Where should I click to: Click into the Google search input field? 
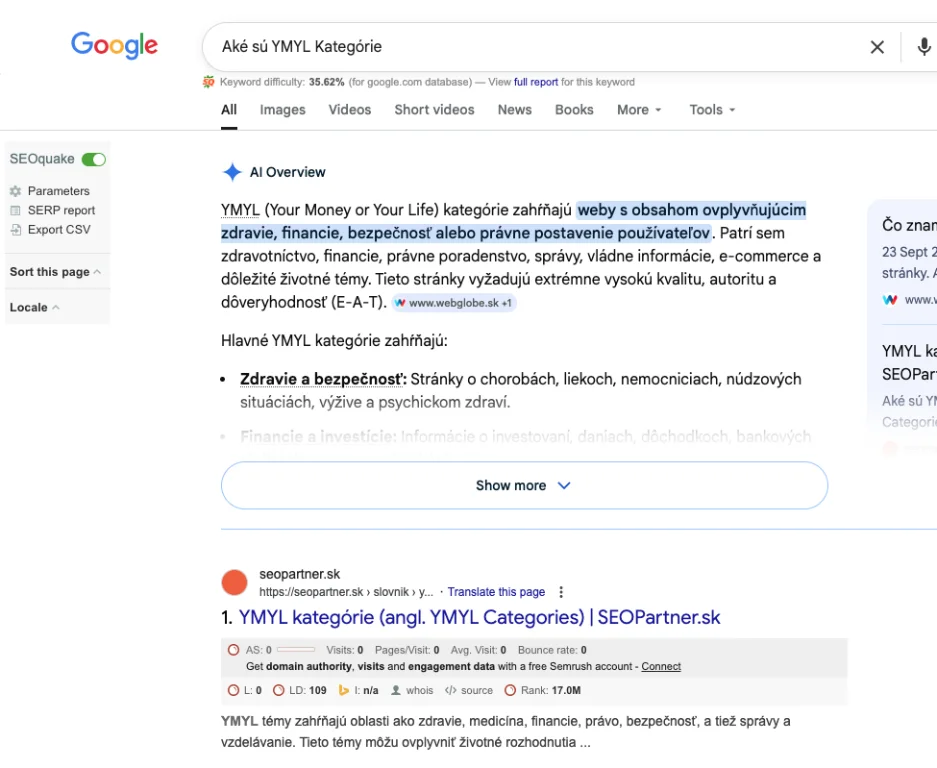pos(530,47)
